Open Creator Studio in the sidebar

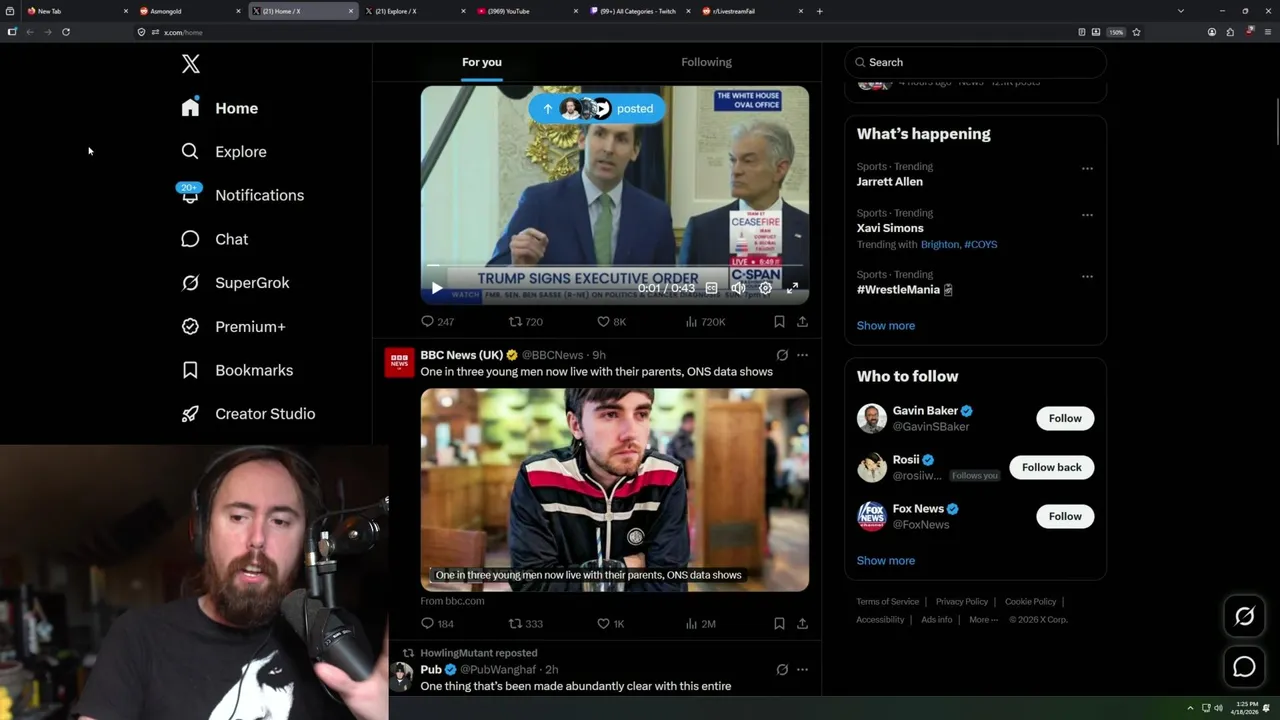tap(248, 414)
